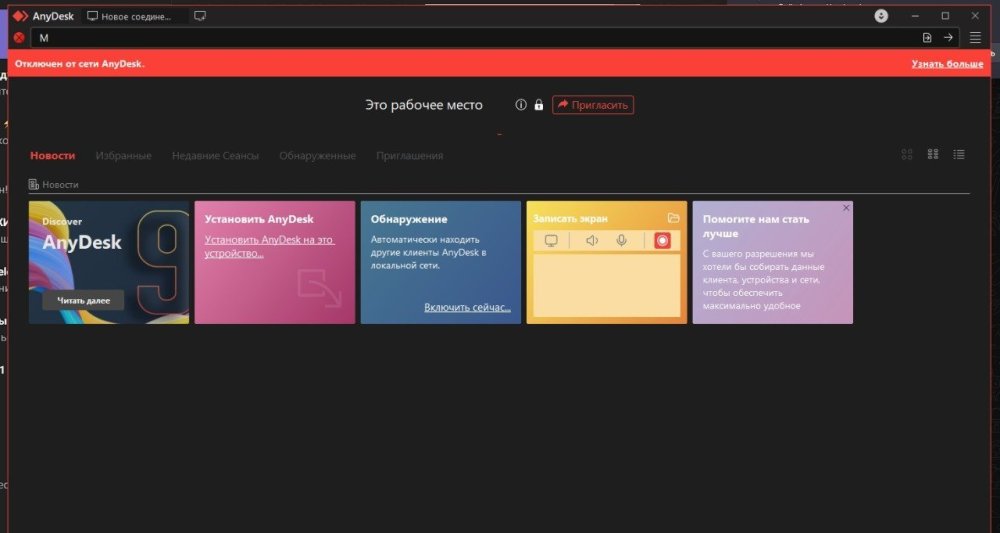
Task: Switch to list view
Action: [x=959, y=154]
